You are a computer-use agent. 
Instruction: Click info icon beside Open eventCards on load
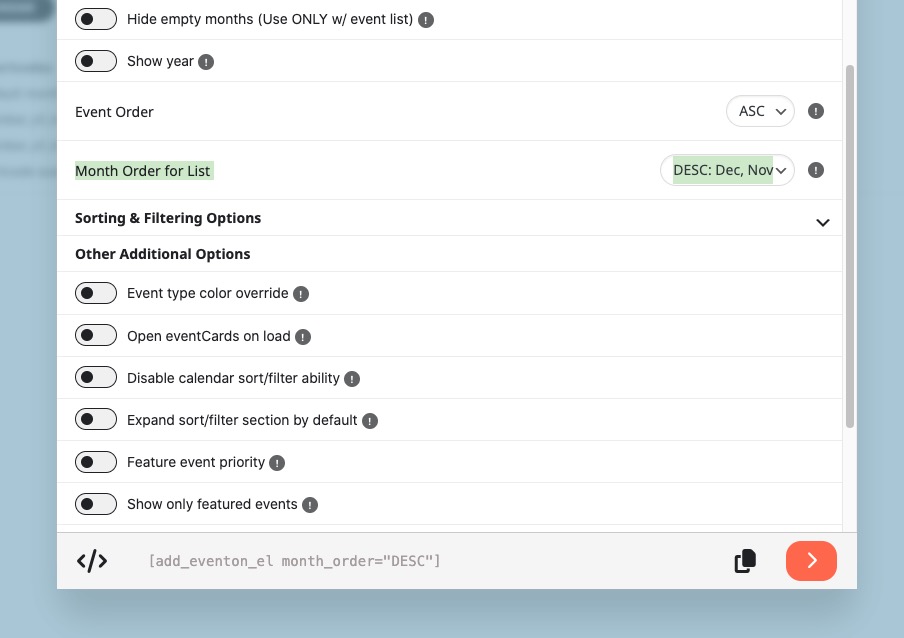coord(303,337)
